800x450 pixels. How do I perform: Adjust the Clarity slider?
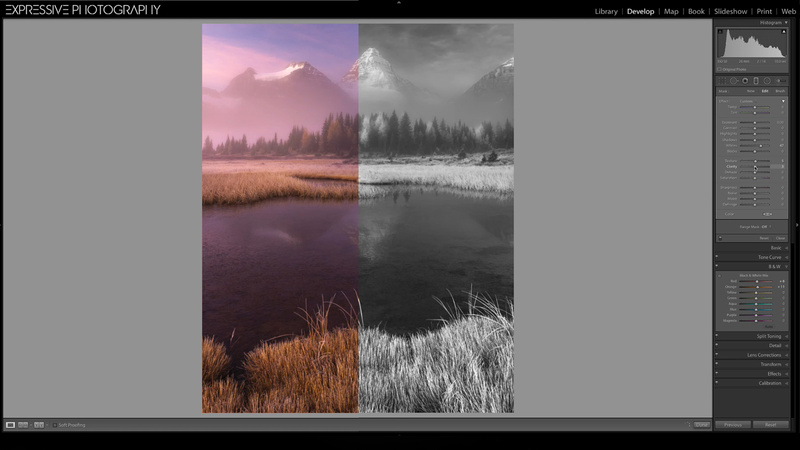point(756,167)
